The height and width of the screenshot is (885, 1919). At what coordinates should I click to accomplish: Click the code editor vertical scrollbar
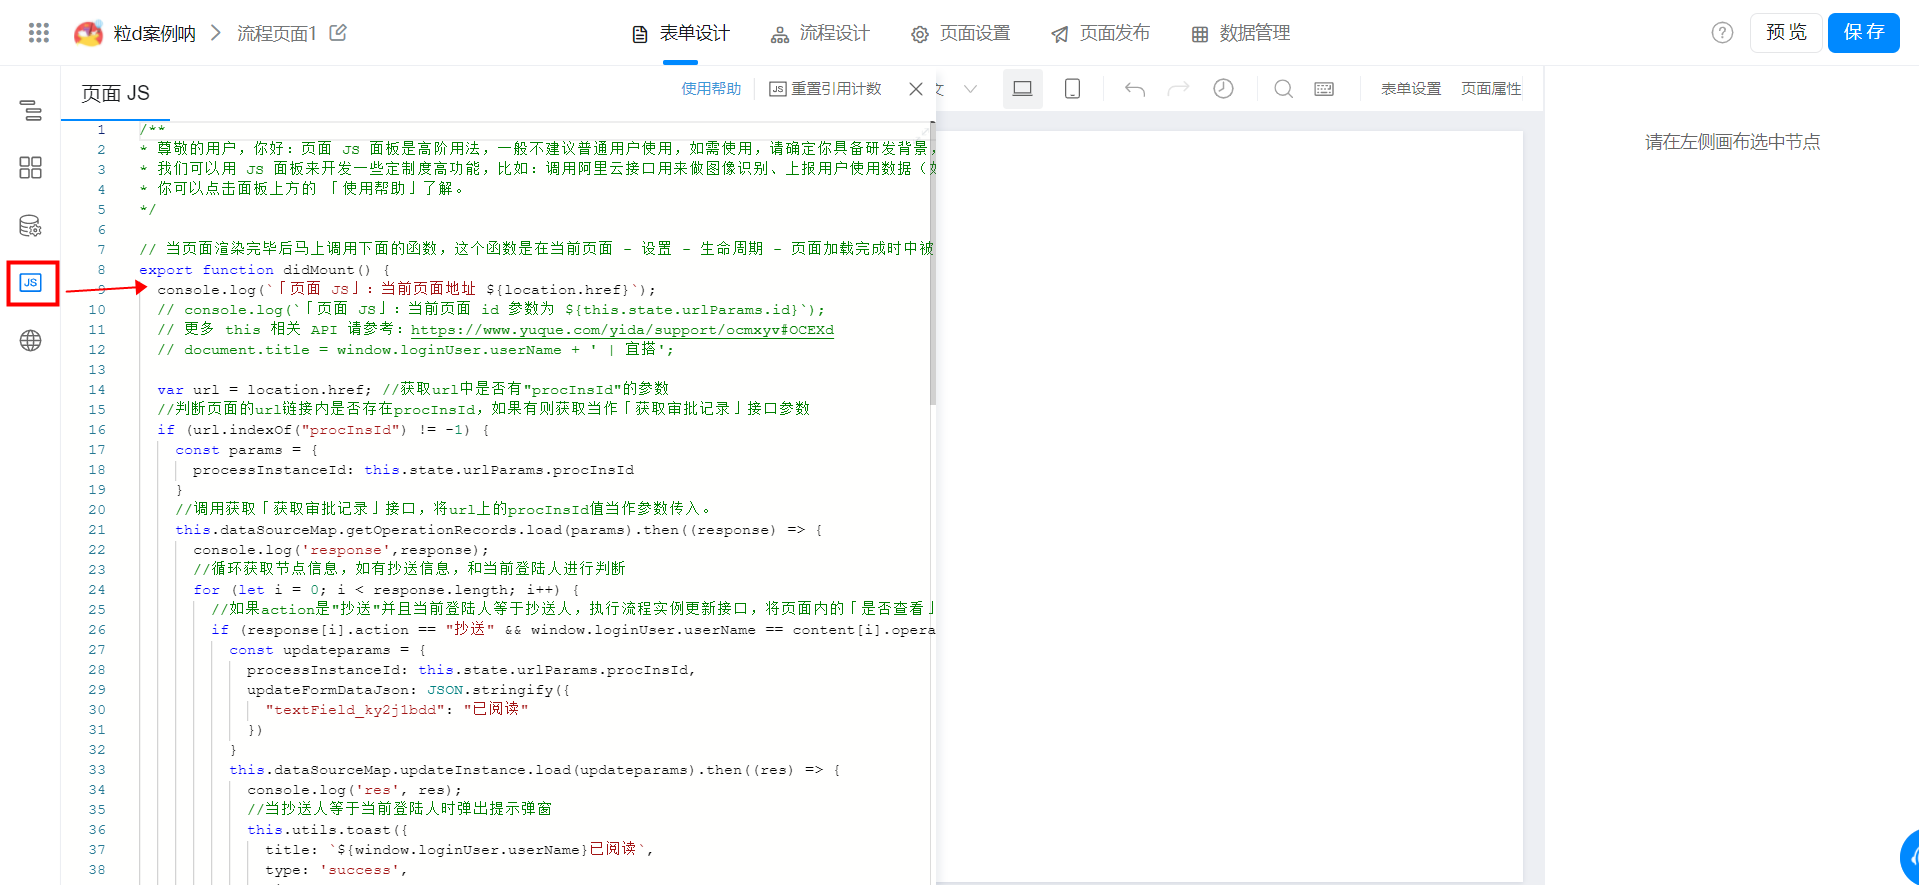click(x=933, y=265)
